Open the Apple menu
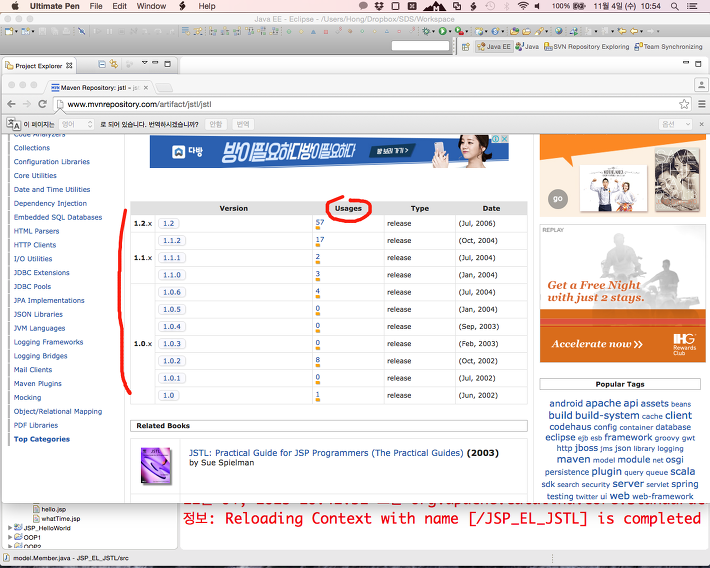Viewport: 710px width, 568px height. (x=15, y=6)
